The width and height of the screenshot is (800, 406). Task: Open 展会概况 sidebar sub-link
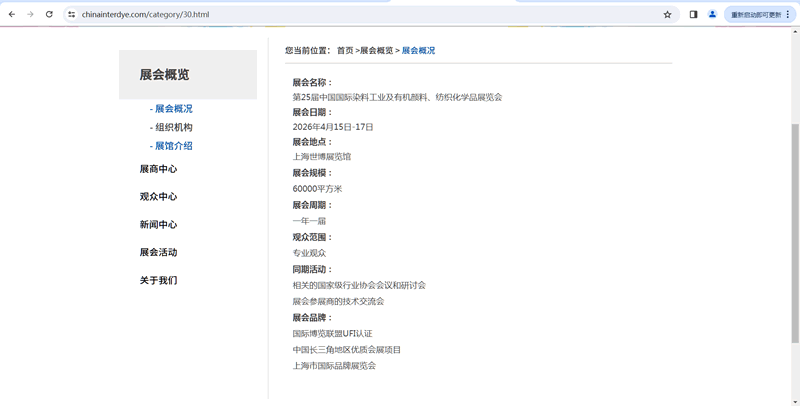[172, 109]
